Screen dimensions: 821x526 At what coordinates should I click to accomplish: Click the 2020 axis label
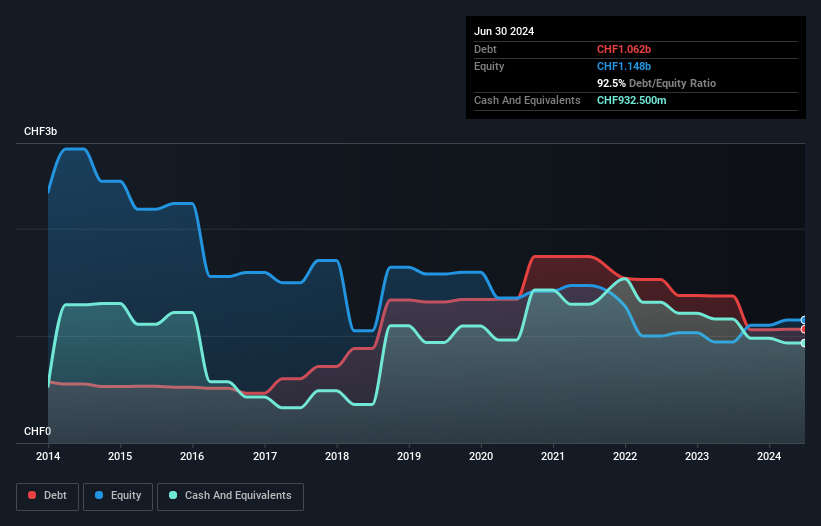[x=481, y=456]
